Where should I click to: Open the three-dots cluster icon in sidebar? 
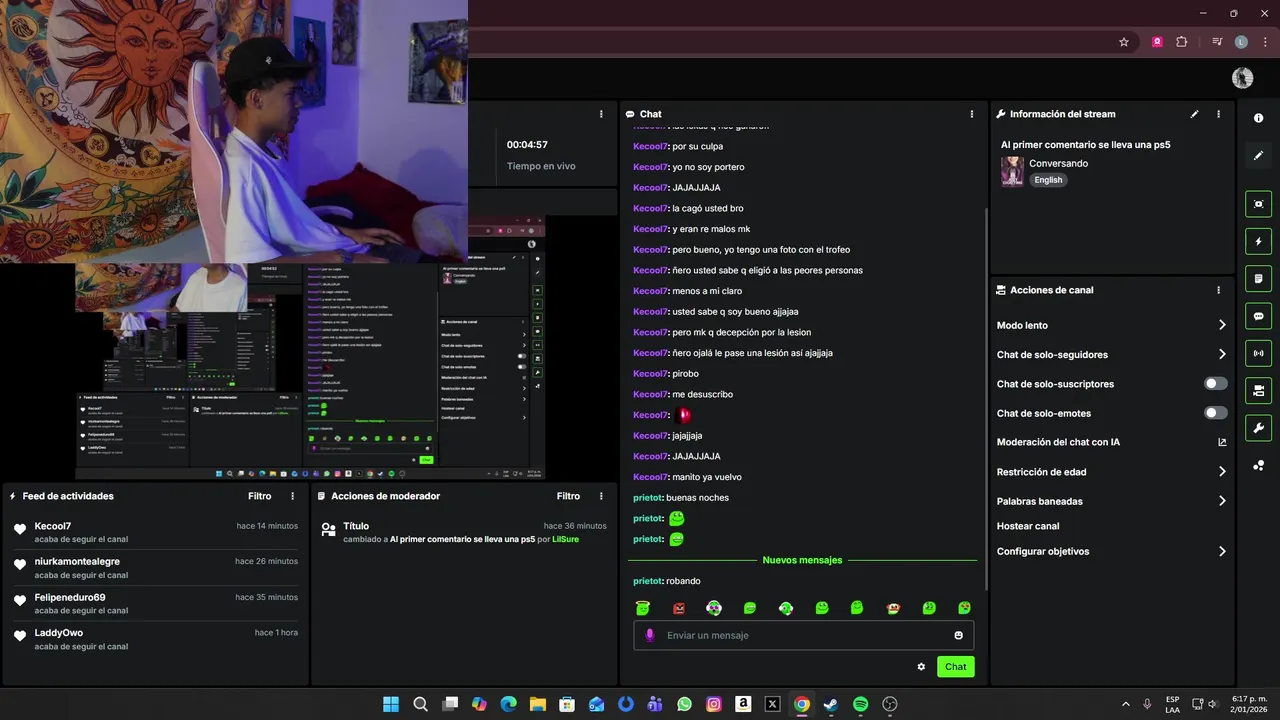pyautogui.click(x=1258, y=465)
